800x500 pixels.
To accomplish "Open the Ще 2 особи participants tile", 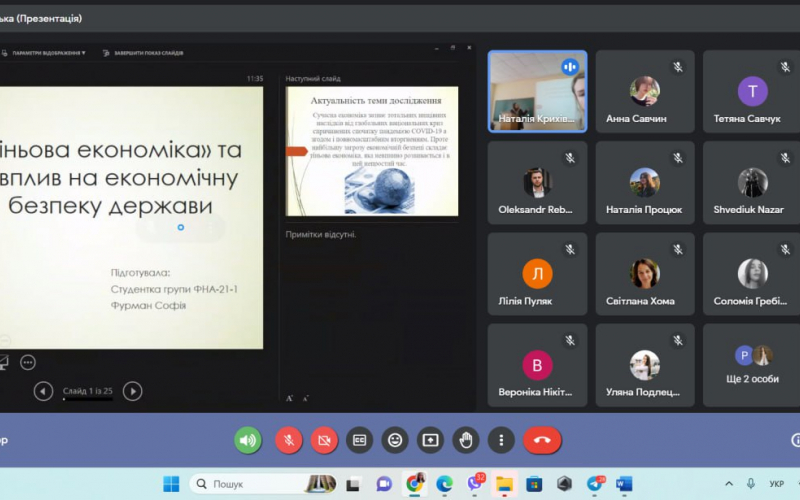I will [752, 365].
